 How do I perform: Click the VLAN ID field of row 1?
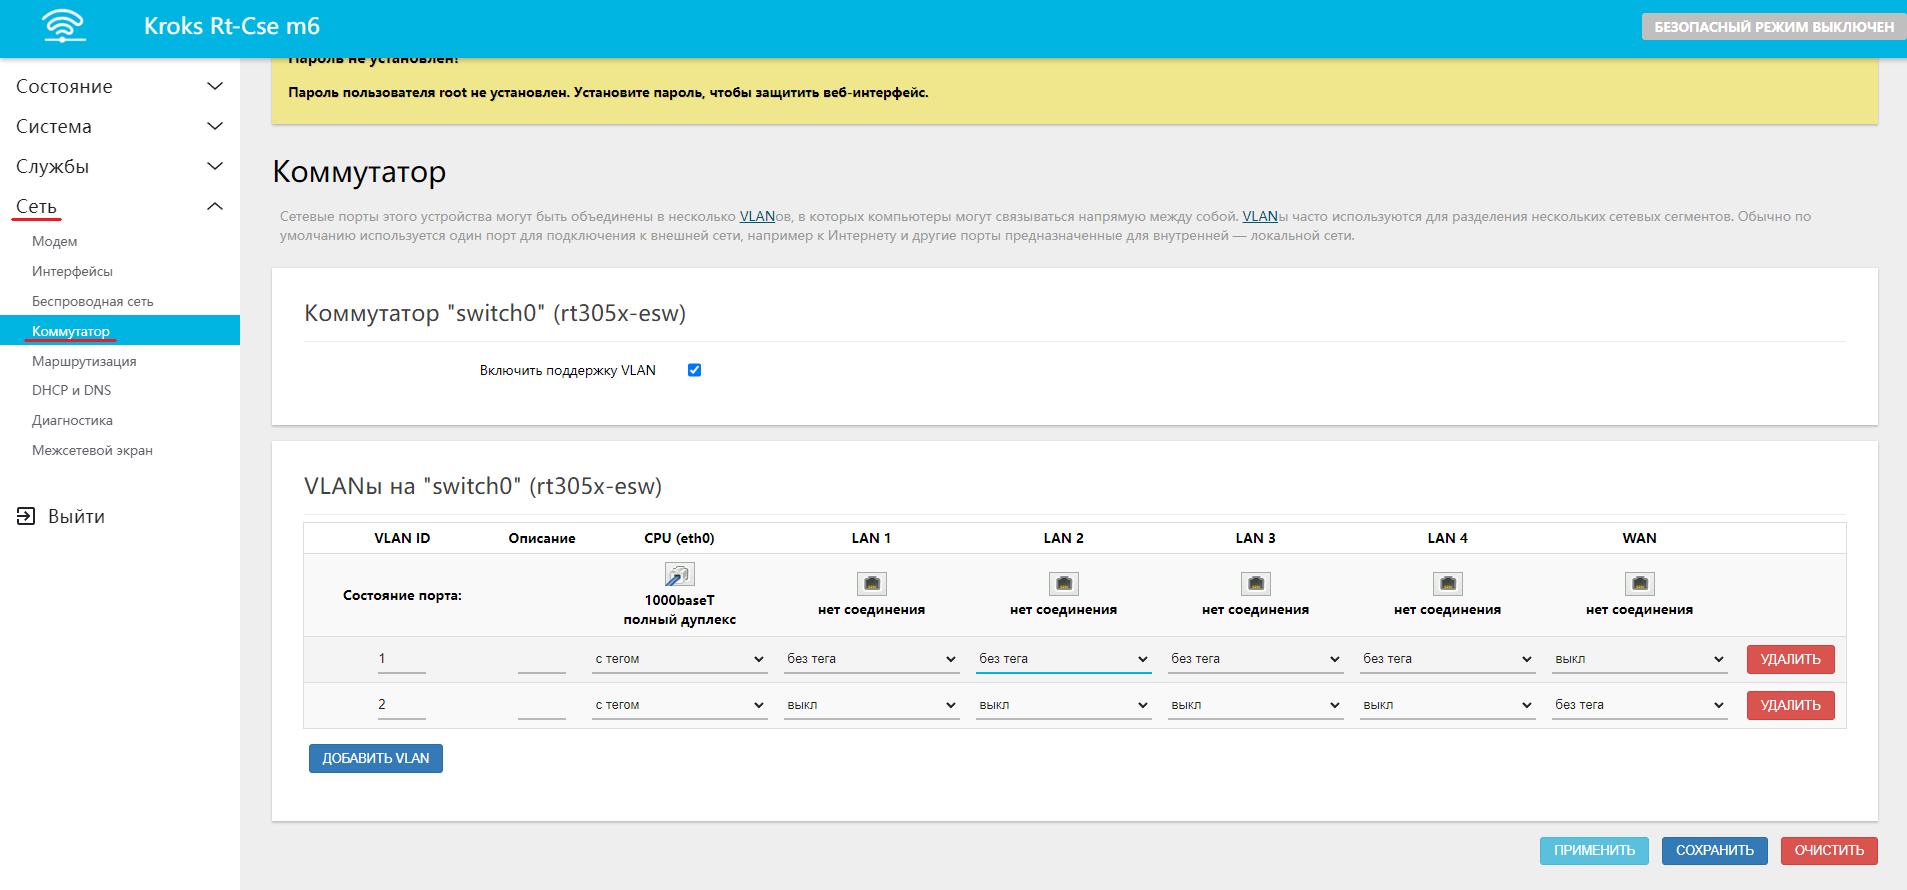pos(401,659)
